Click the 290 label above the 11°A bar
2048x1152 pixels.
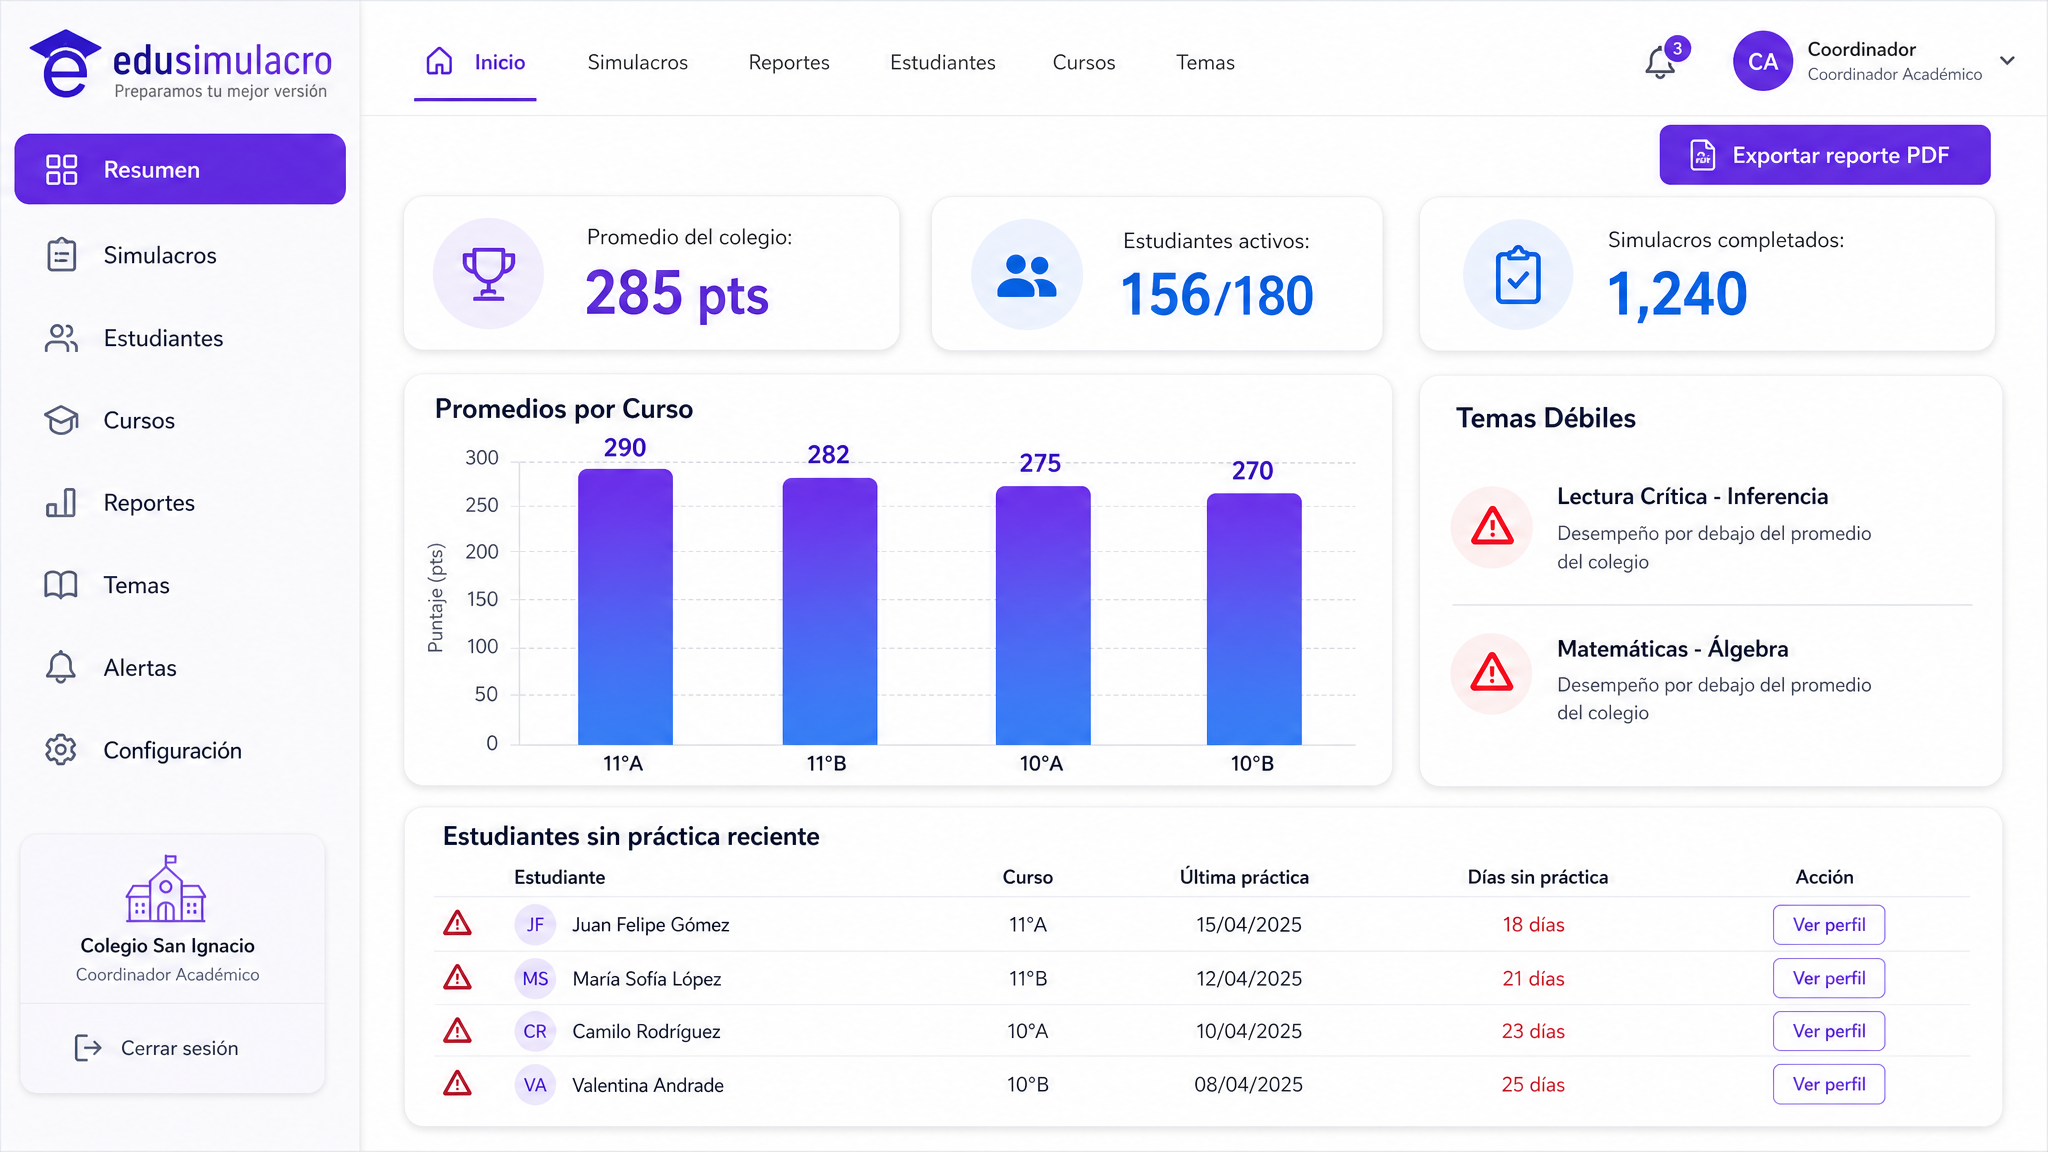coord(625,448)
